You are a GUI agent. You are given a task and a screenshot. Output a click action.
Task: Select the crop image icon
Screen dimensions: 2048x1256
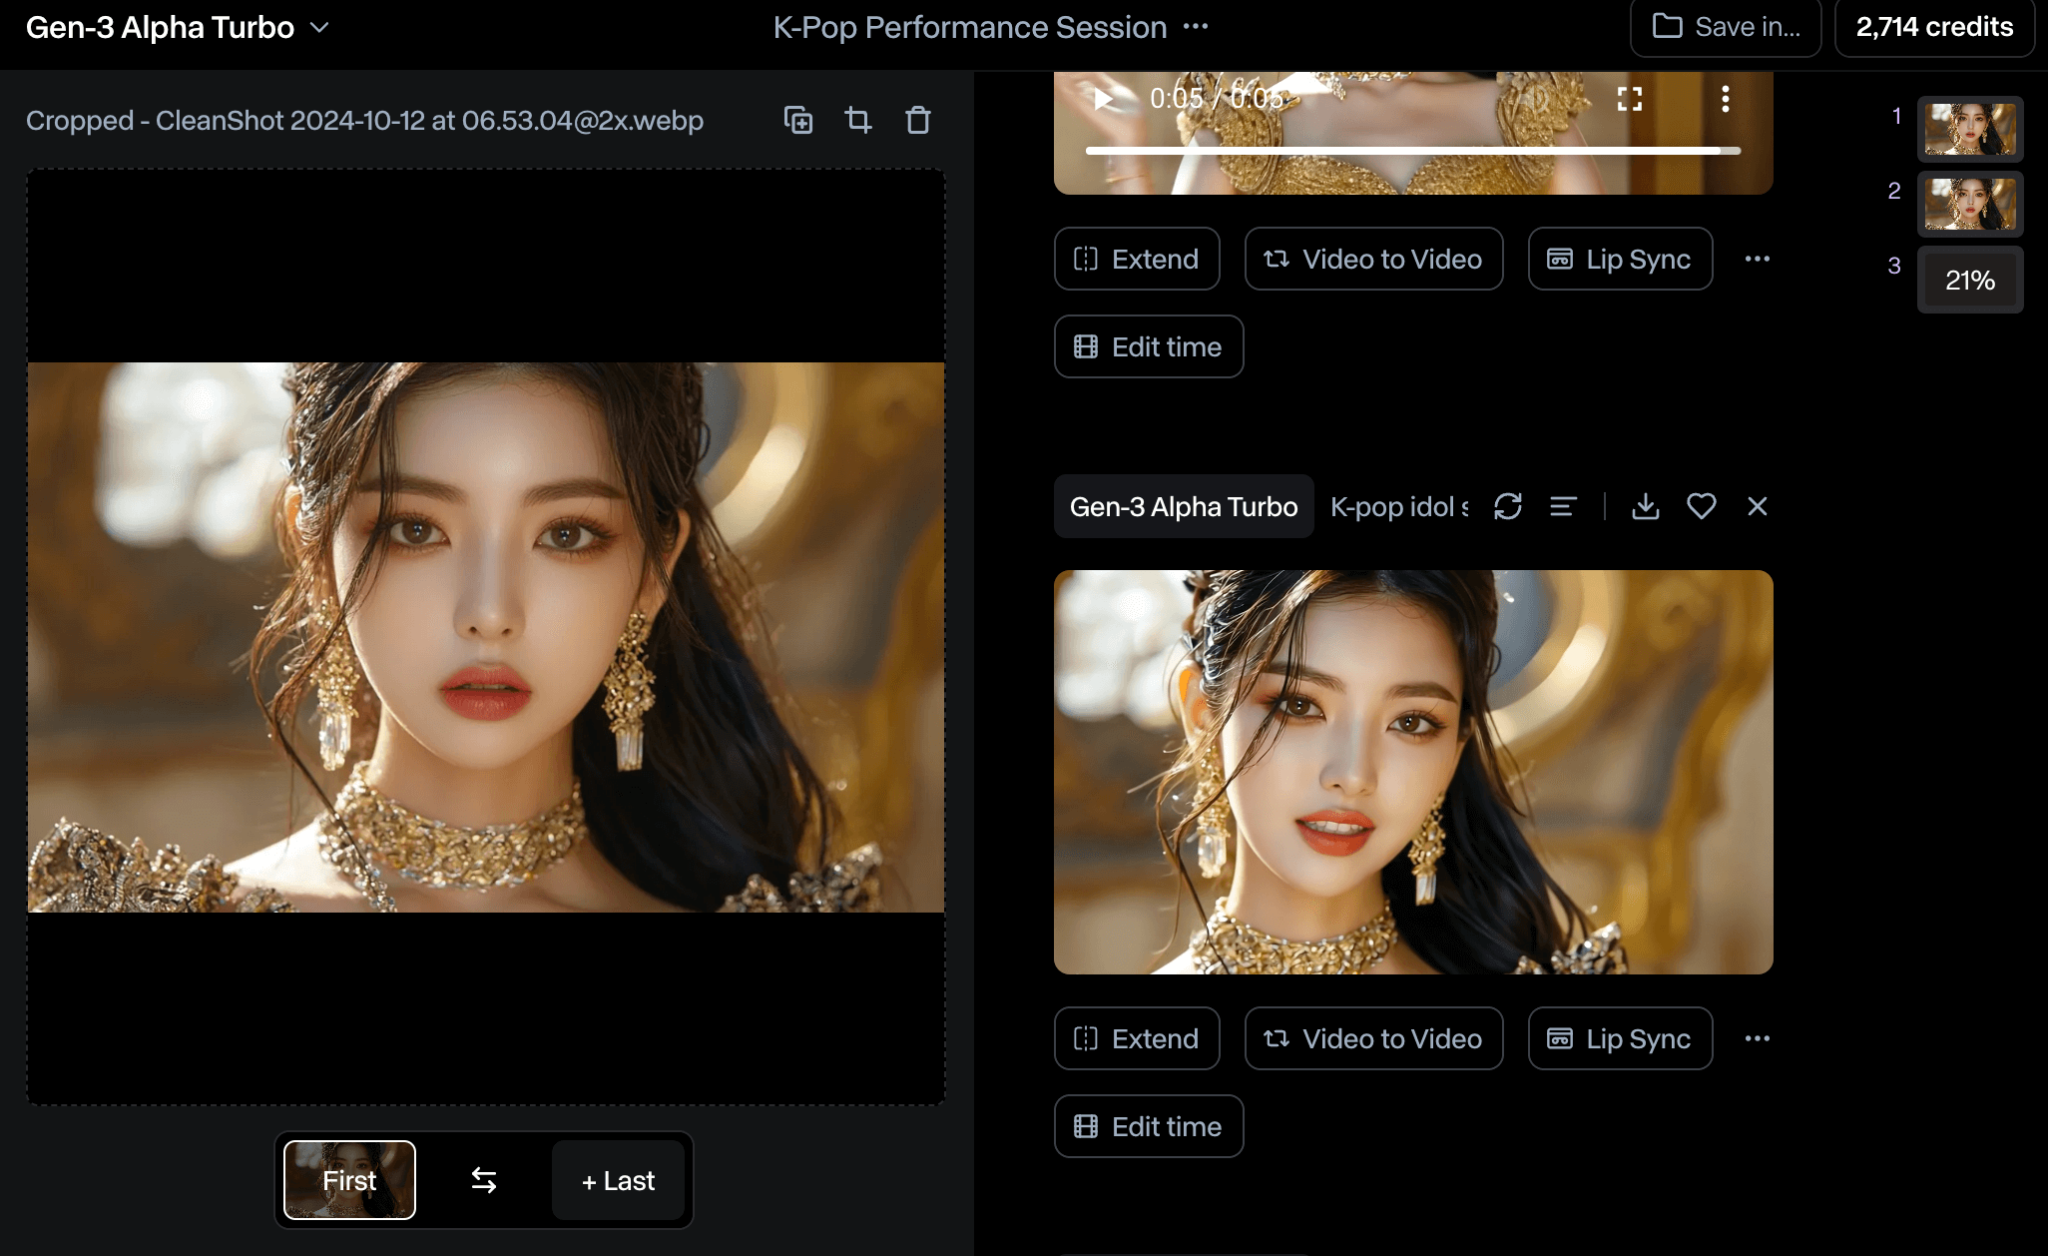click(858, 121)
